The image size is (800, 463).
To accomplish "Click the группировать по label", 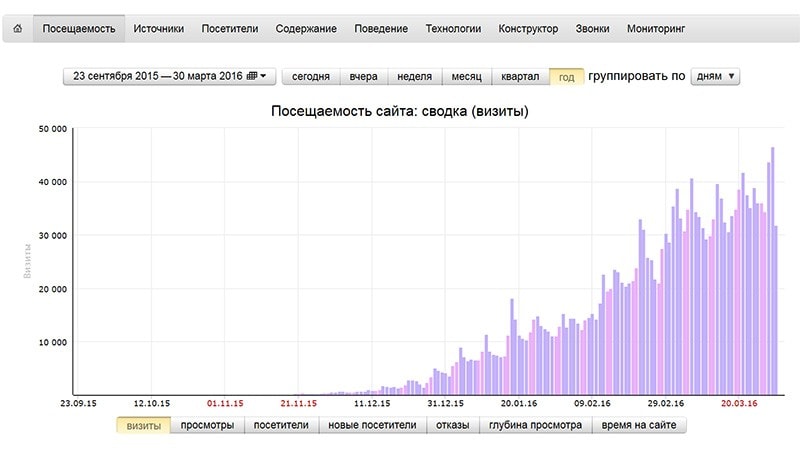I will [636, 76].
